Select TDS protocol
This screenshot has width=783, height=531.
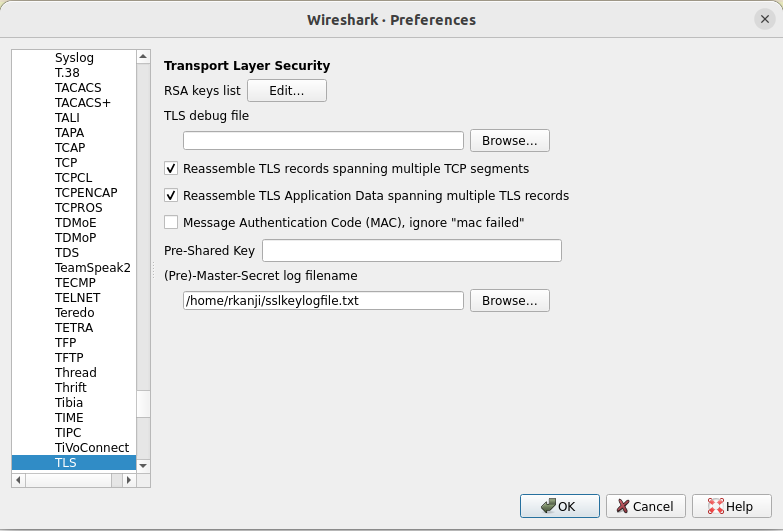coord(74,252)
